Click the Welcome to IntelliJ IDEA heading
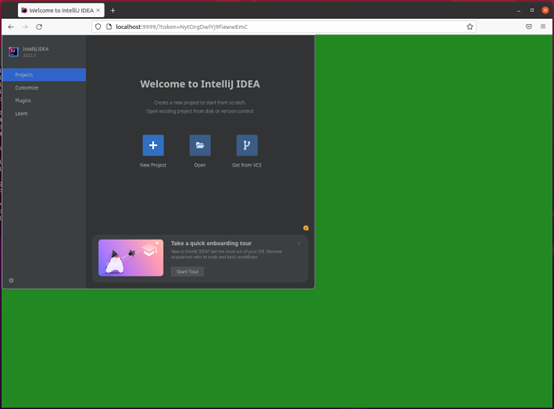This screenshot has height=409, width=554. 200,84
